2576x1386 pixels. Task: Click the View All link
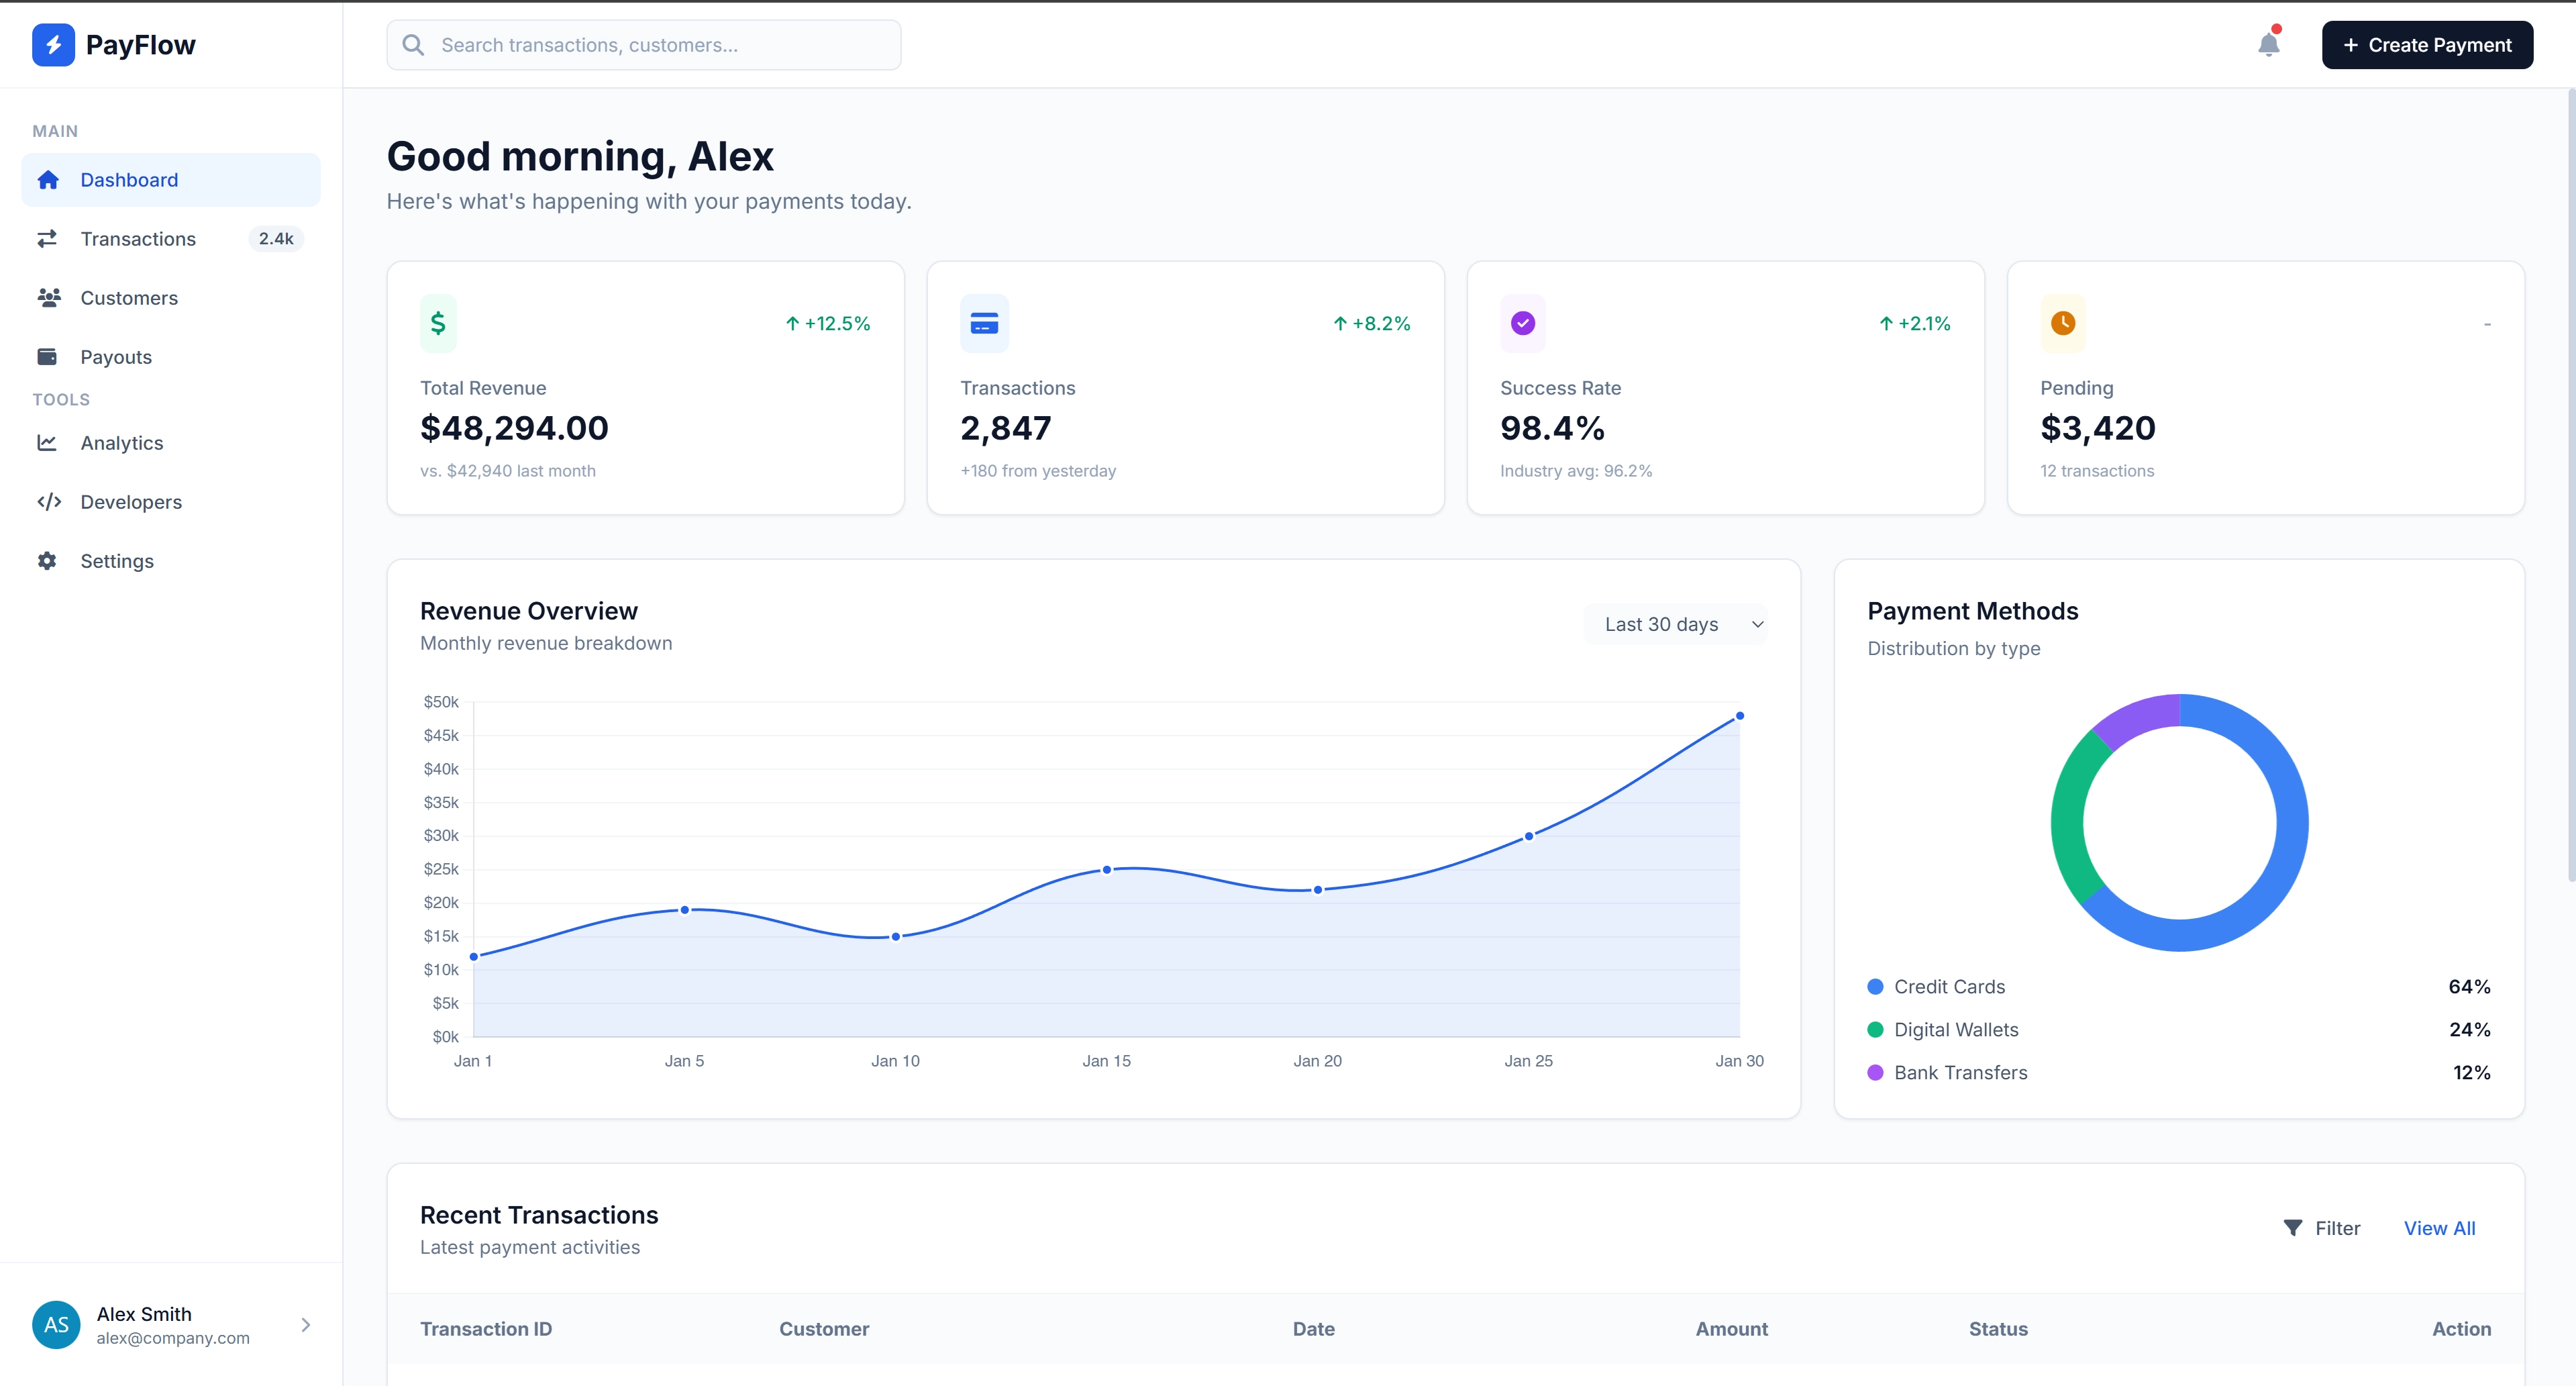click(2439, 1228)
